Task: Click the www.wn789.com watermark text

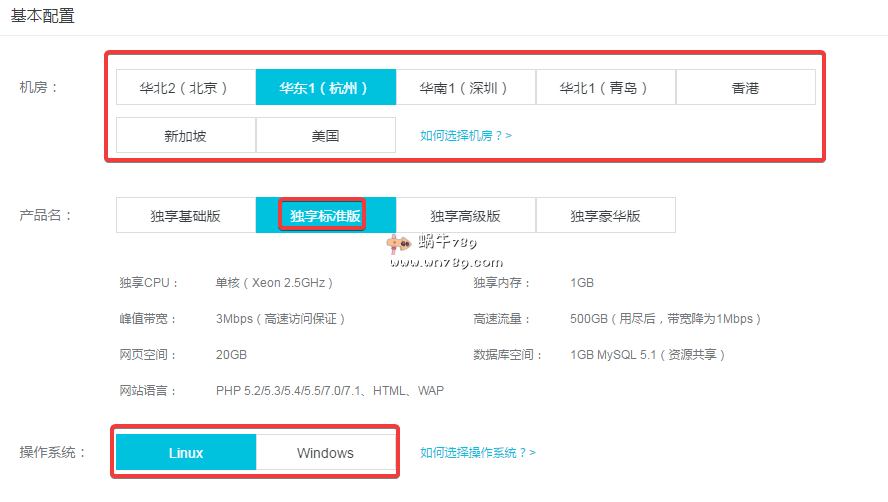Action: [446, 262]
